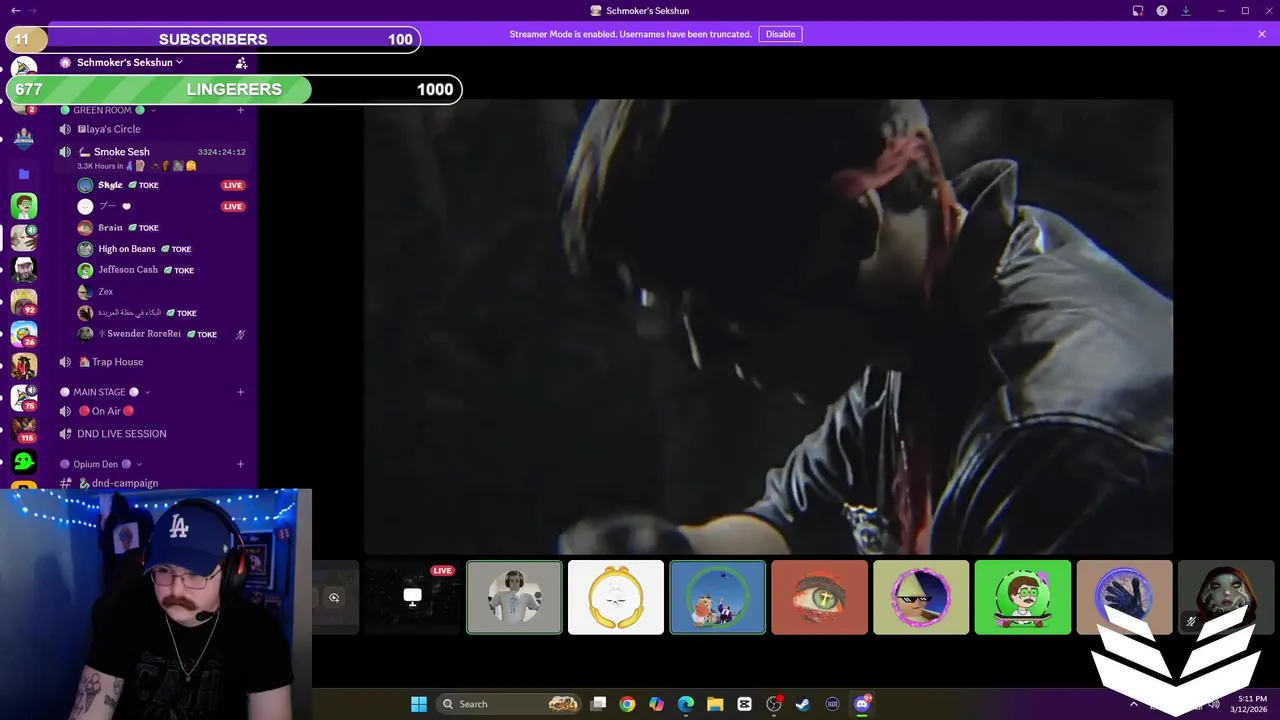Open server icon with 92 badge
Screen dimensions: 1280x720
click(24, 301)
